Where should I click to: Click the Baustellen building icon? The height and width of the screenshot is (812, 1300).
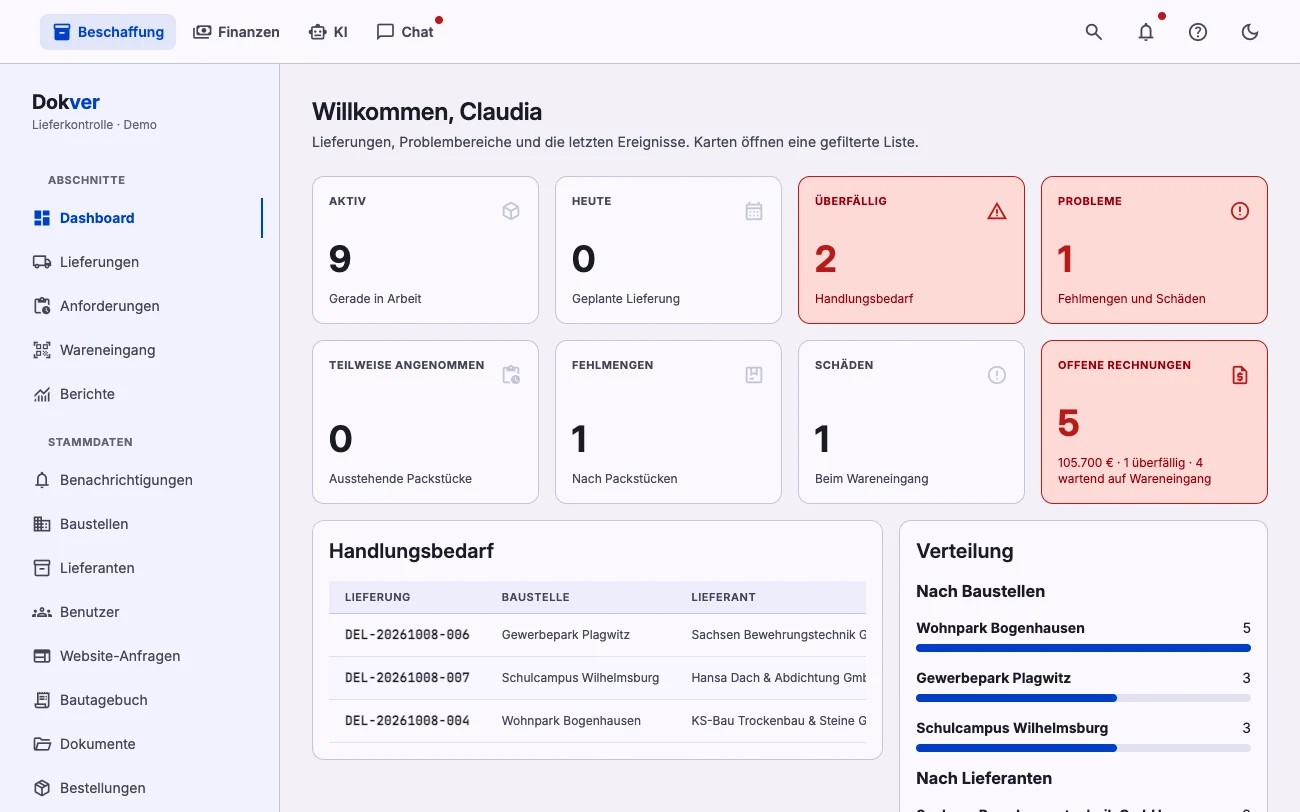click(x=42, y=524)
